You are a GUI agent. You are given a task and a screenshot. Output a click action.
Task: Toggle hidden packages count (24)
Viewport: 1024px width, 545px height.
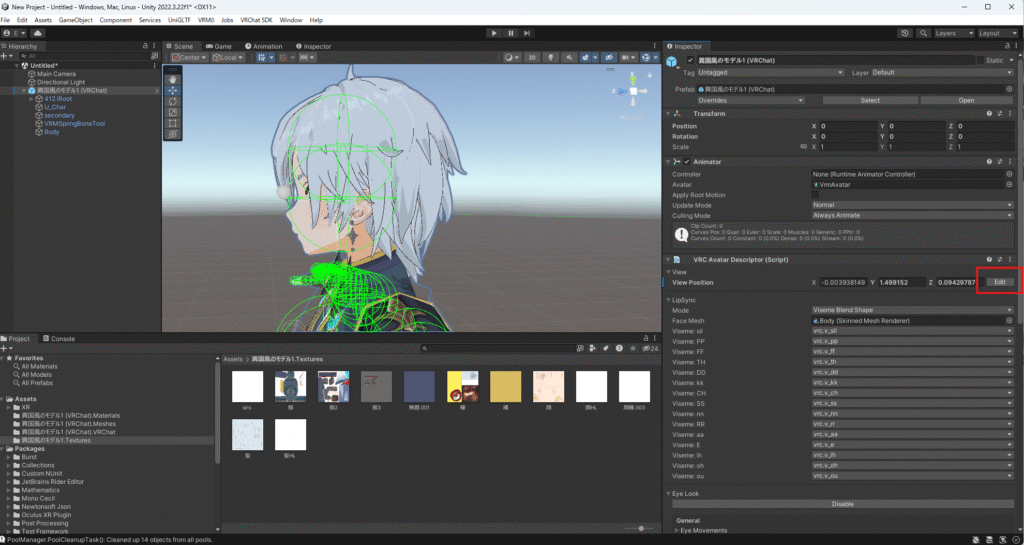650,349
